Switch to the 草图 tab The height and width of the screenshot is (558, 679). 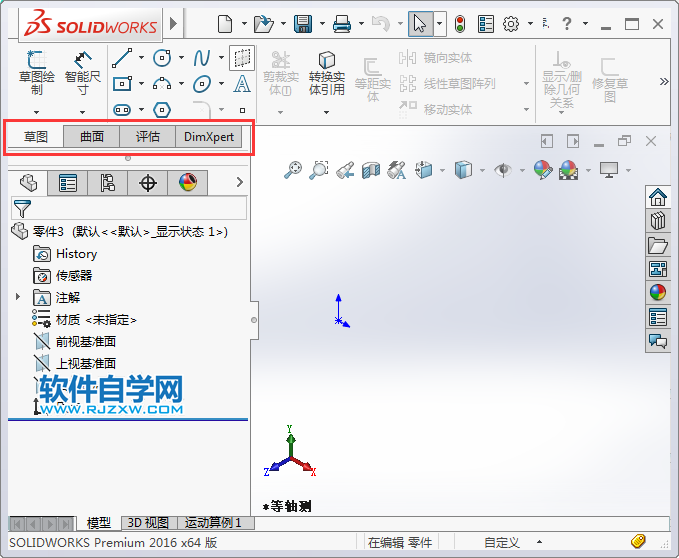(36, 137)
